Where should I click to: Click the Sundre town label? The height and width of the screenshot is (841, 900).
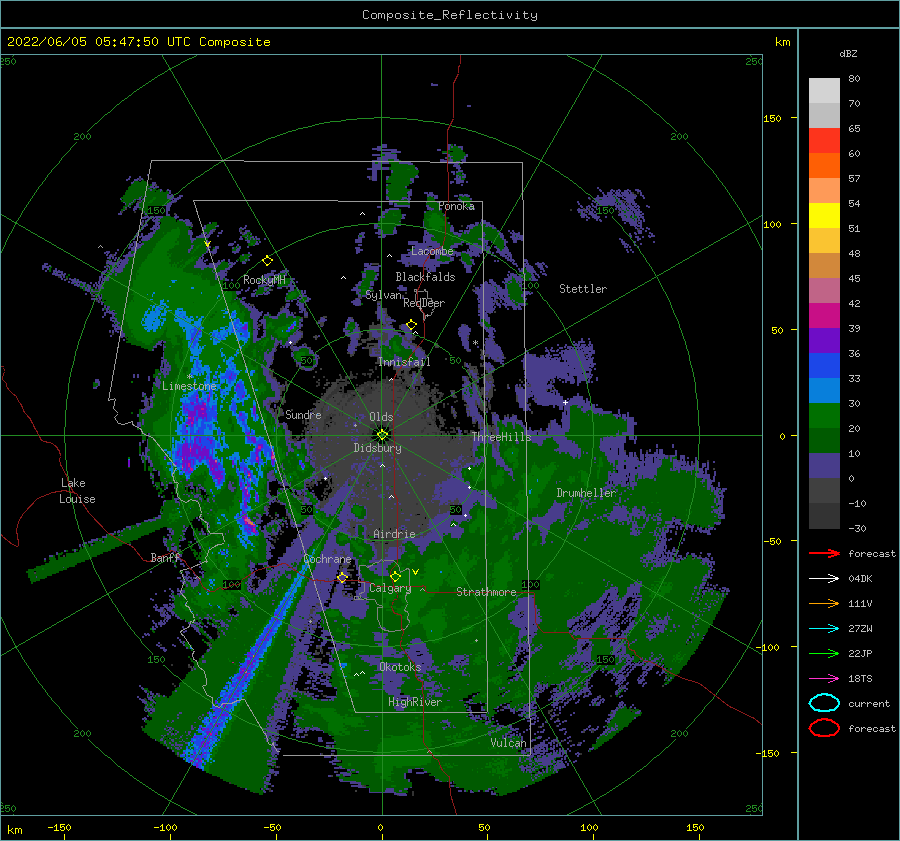(x=304, y=414)
